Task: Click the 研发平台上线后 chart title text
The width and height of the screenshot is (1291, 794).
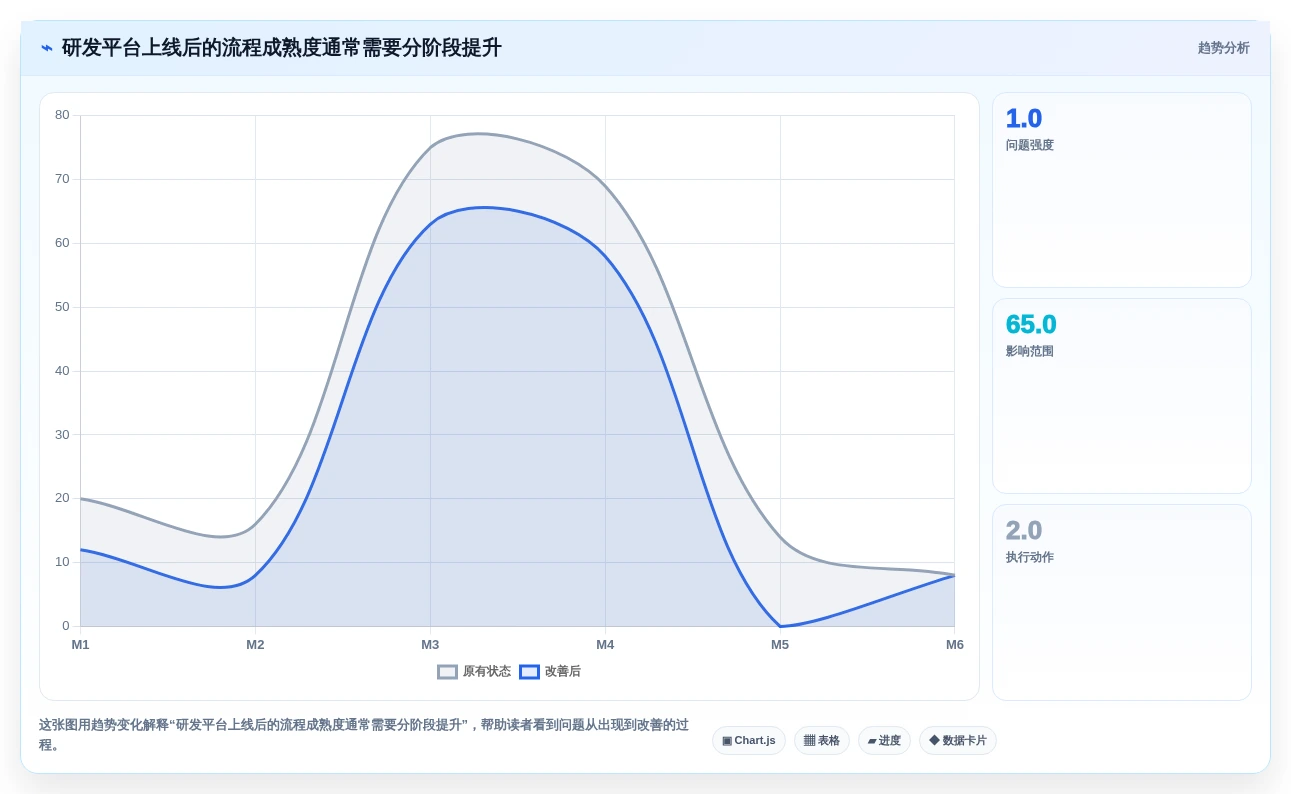Action: point(282,48)
